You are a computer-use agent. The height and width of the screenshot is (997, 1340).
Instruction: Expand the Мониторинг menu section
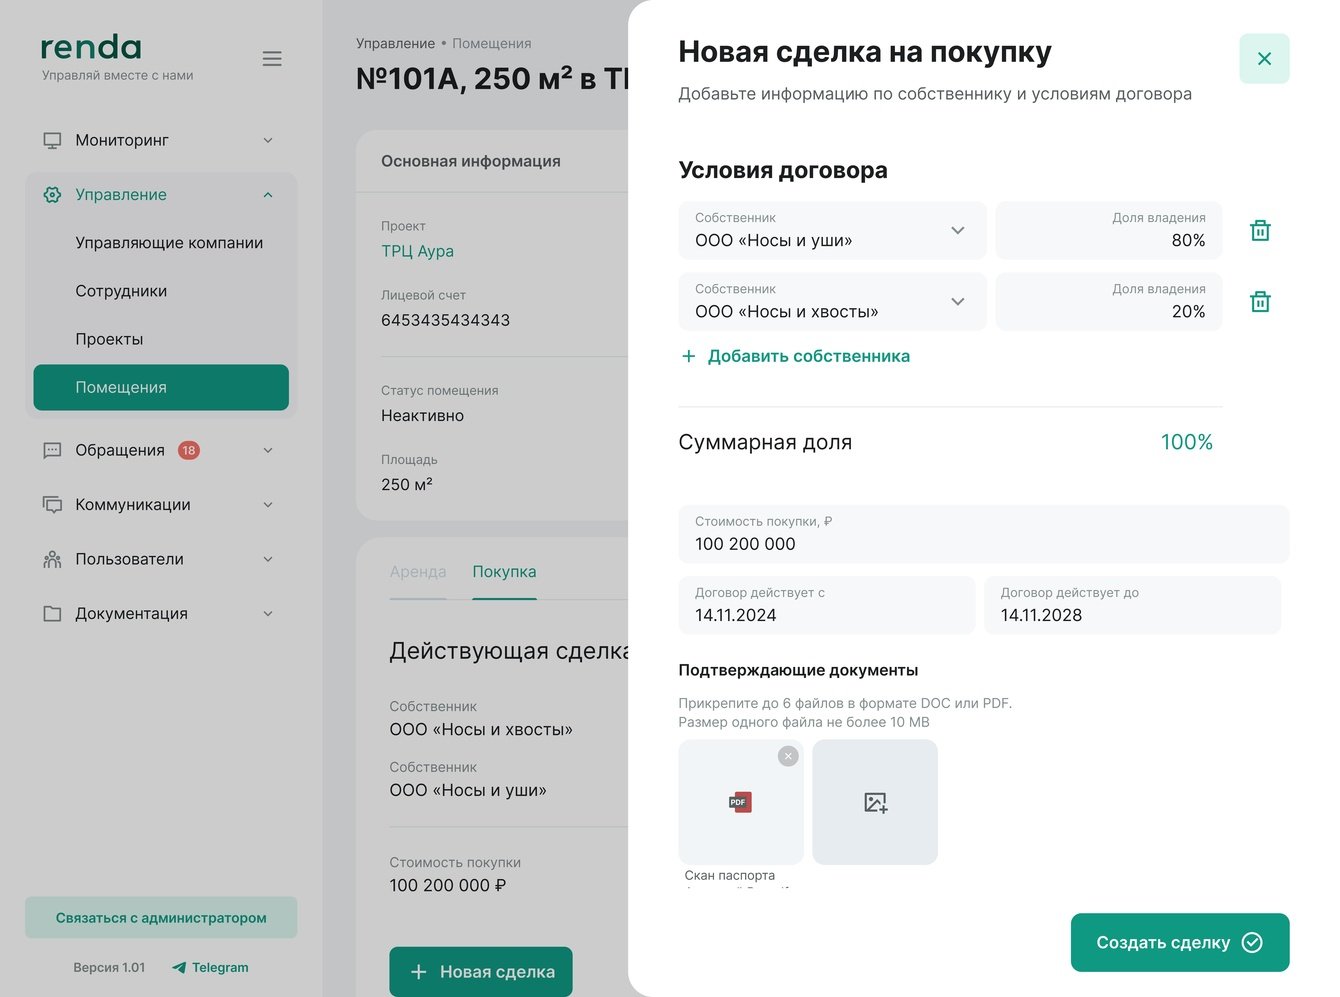click(x=267, y=140)
